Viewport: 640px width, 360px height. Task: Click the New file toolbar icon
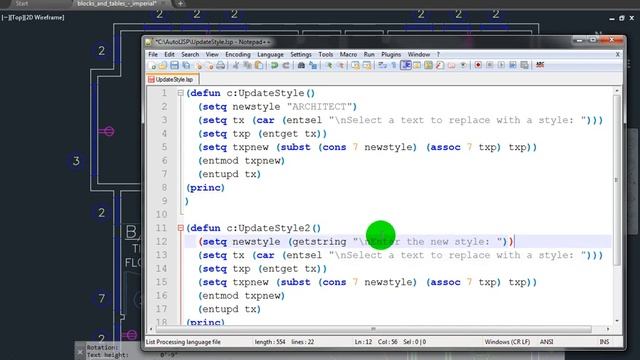[x=153, y=65]
